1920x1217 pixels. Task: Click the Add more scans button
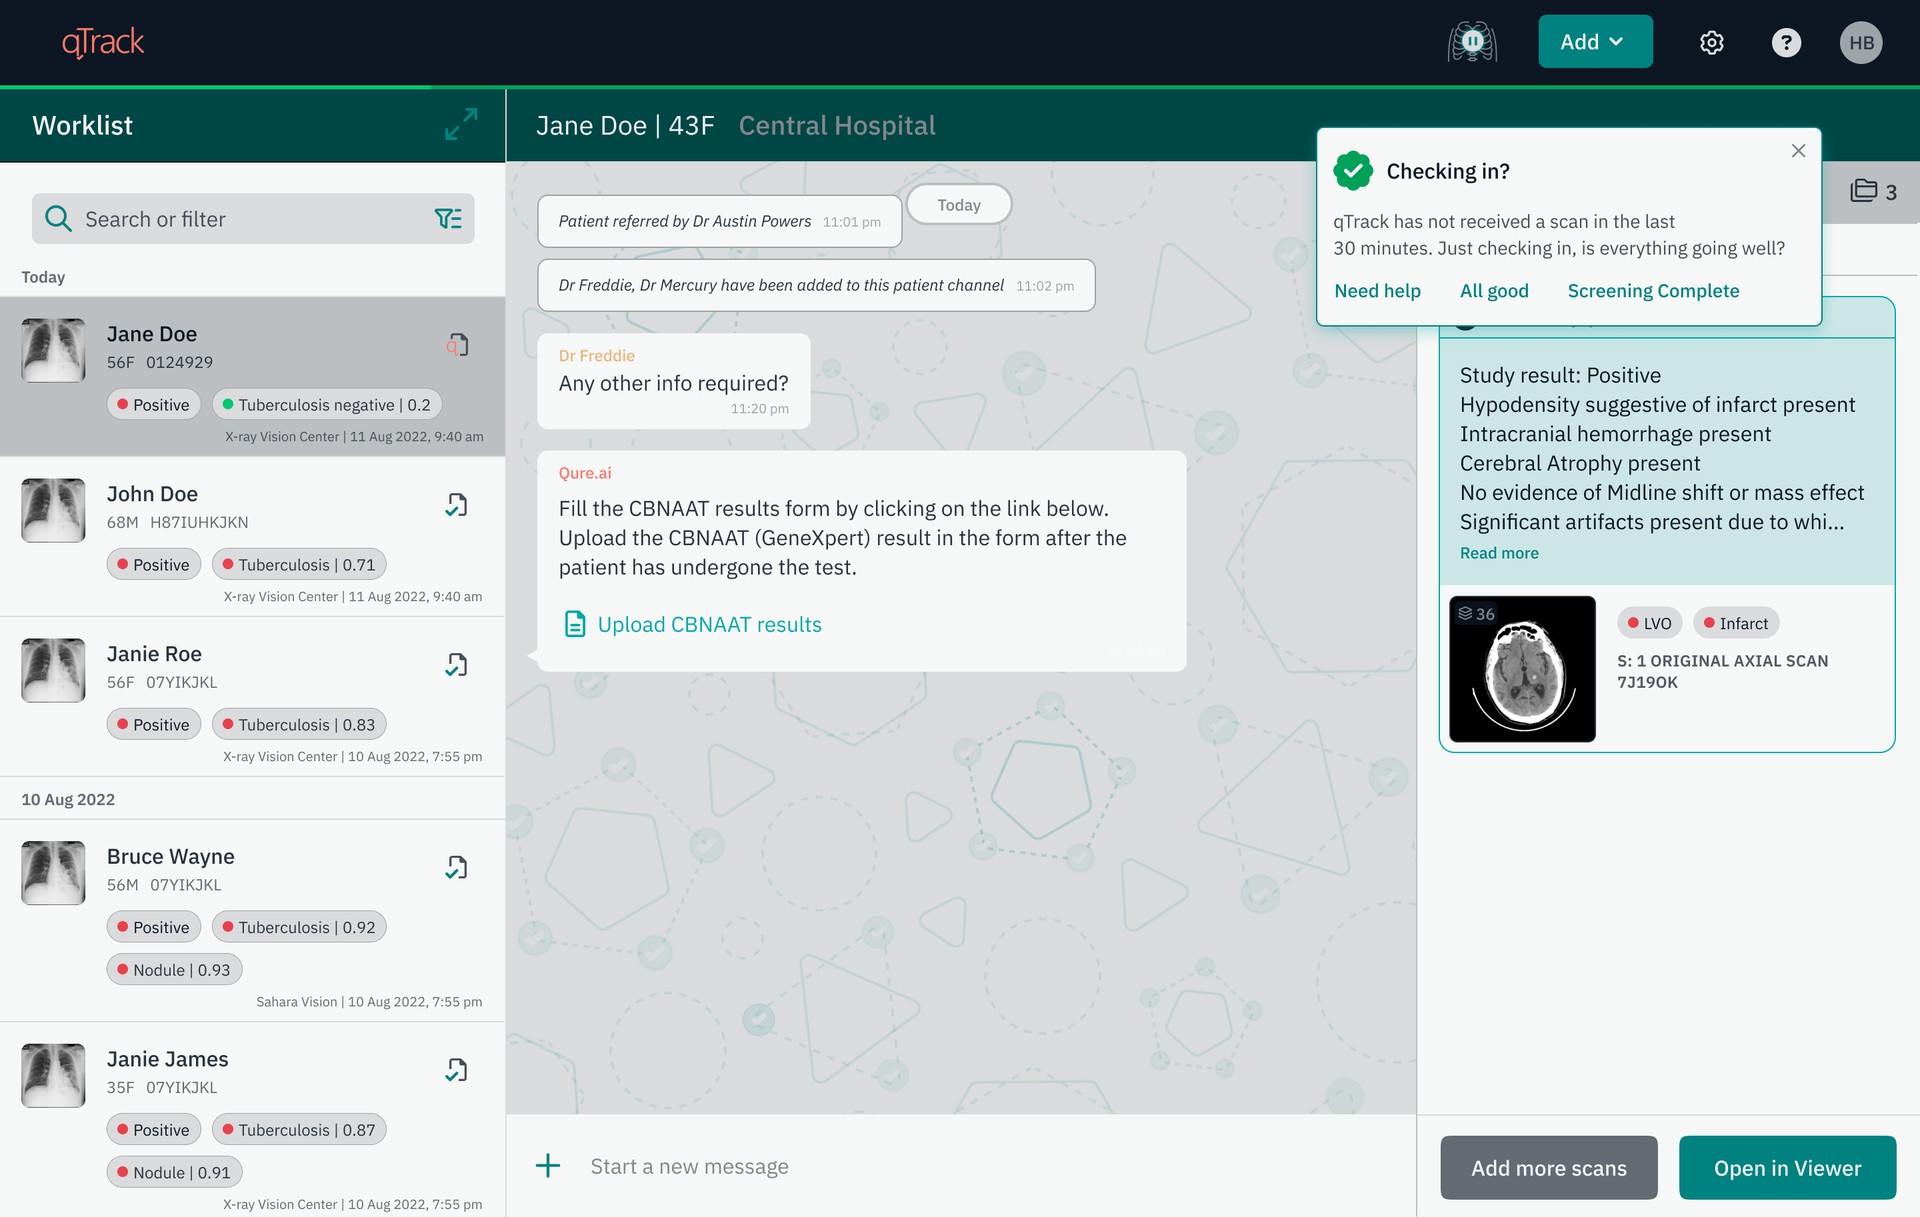point(1548,1167)
